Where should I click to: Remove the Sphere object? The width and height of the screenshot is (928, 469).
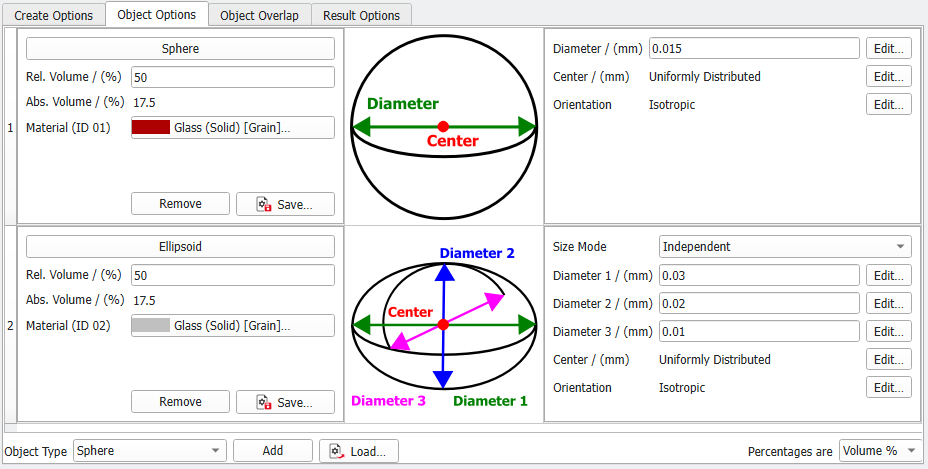pos(181,204)
